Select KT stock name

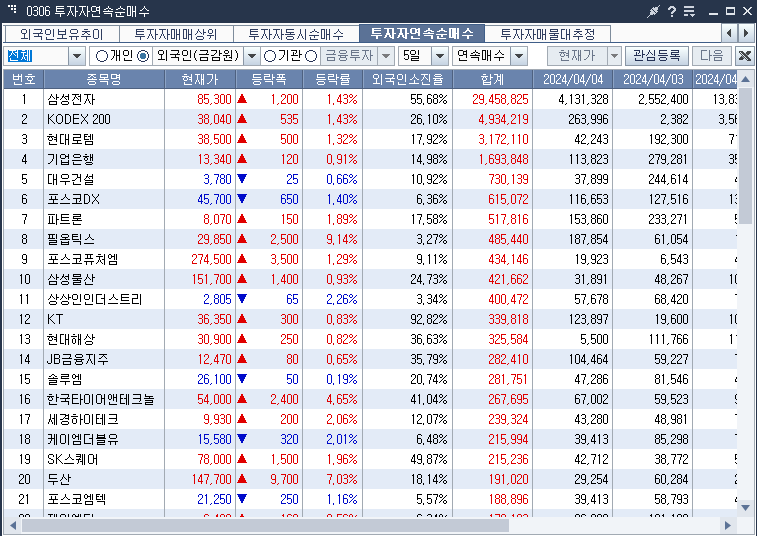coord(55,319)
